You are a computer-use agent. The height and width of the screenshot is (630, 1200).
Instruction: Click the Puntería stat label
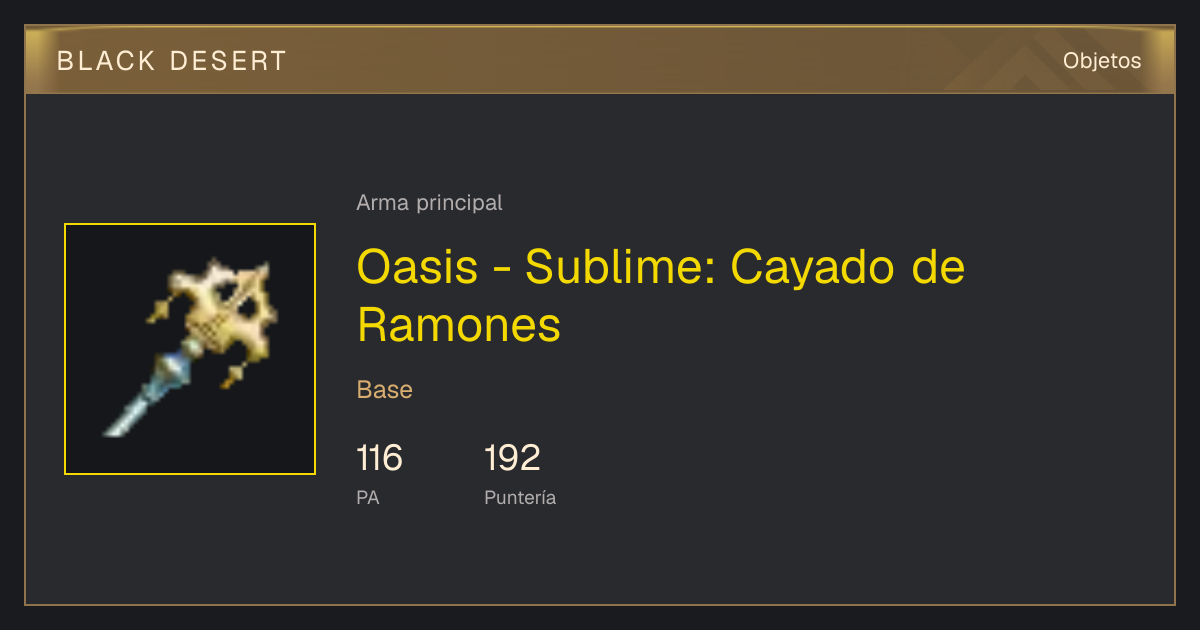pyautogui.click(x=520, y=497)
